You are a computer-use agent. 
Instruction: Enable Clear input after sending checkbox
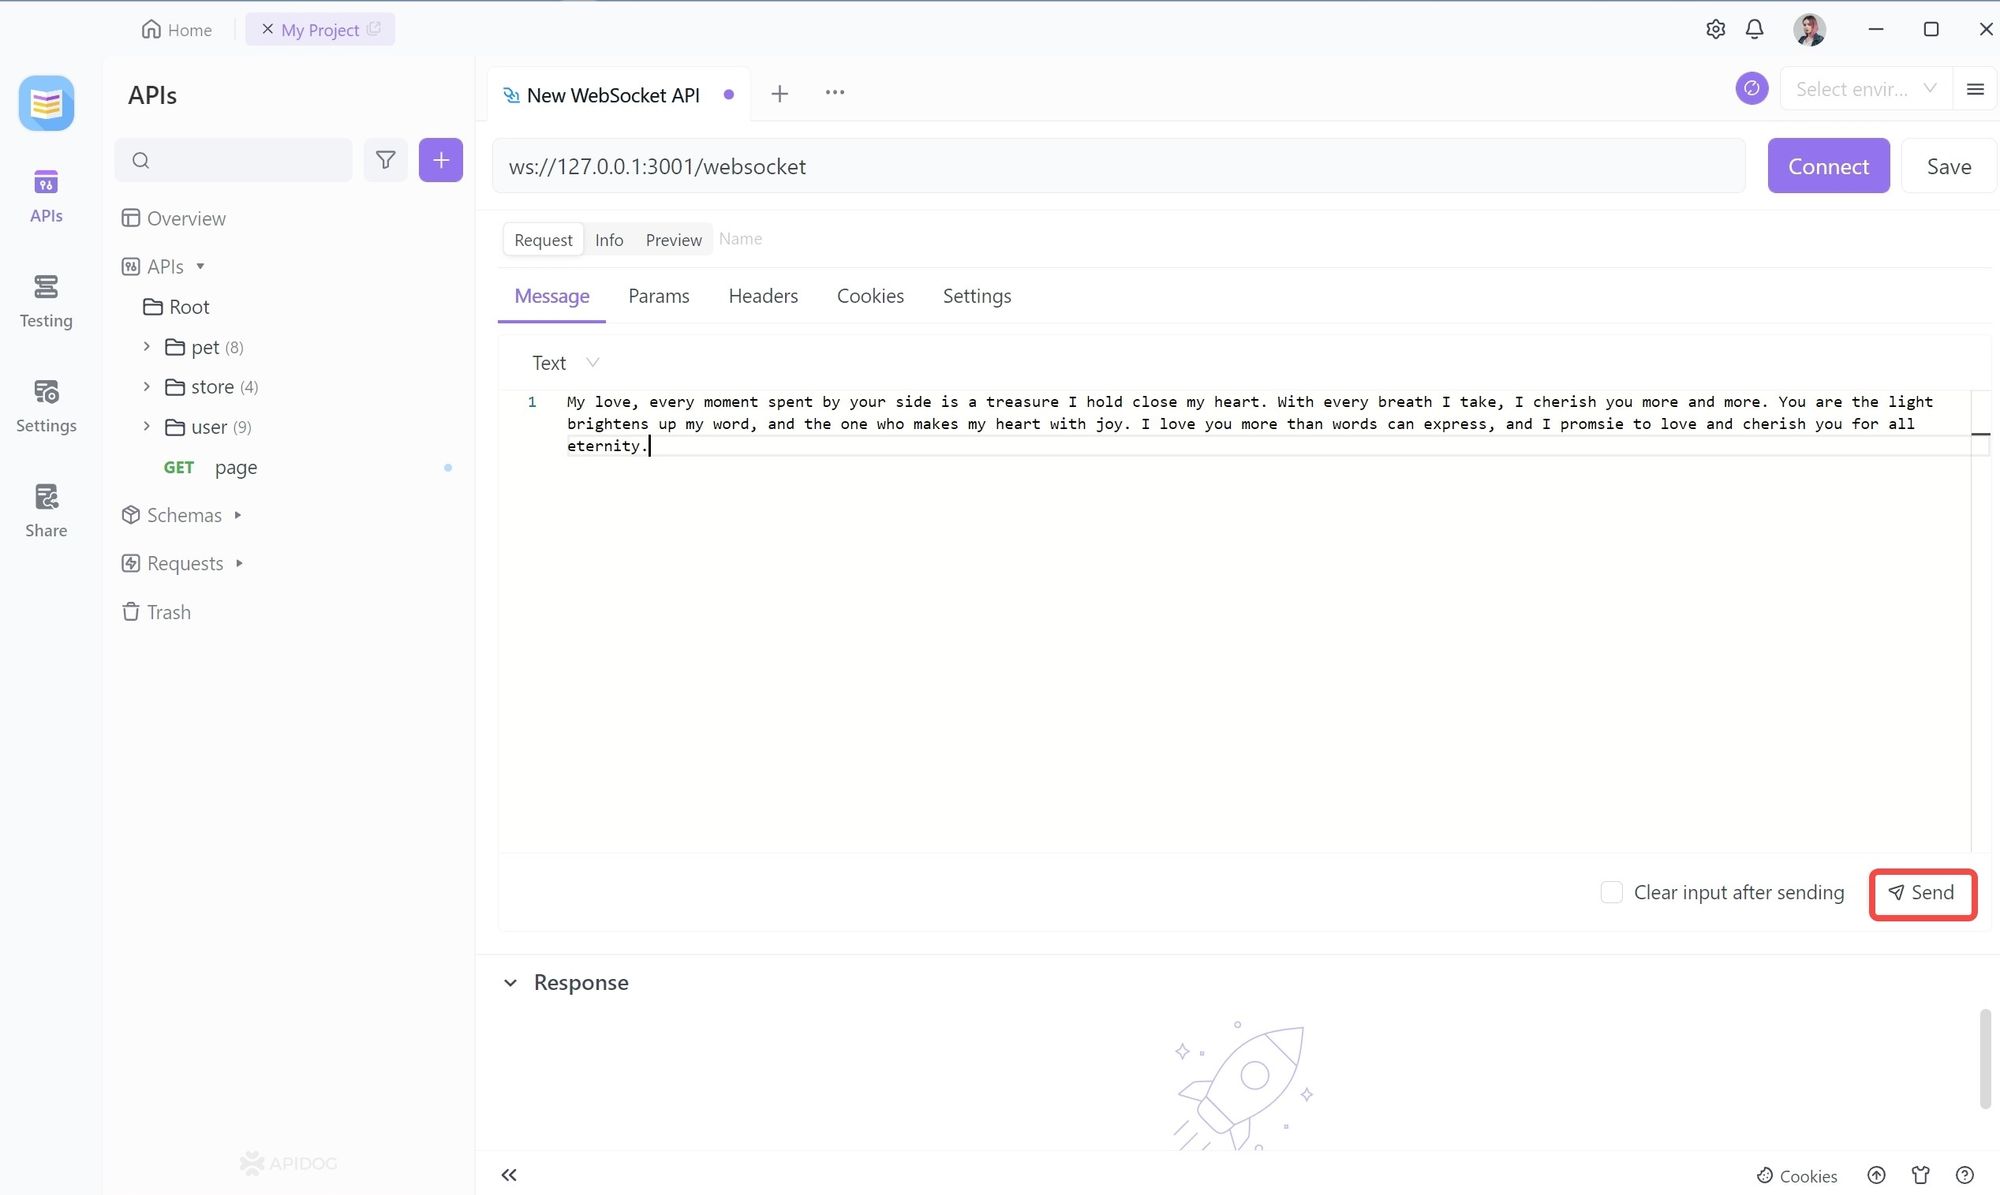[x=1611, y=892]
